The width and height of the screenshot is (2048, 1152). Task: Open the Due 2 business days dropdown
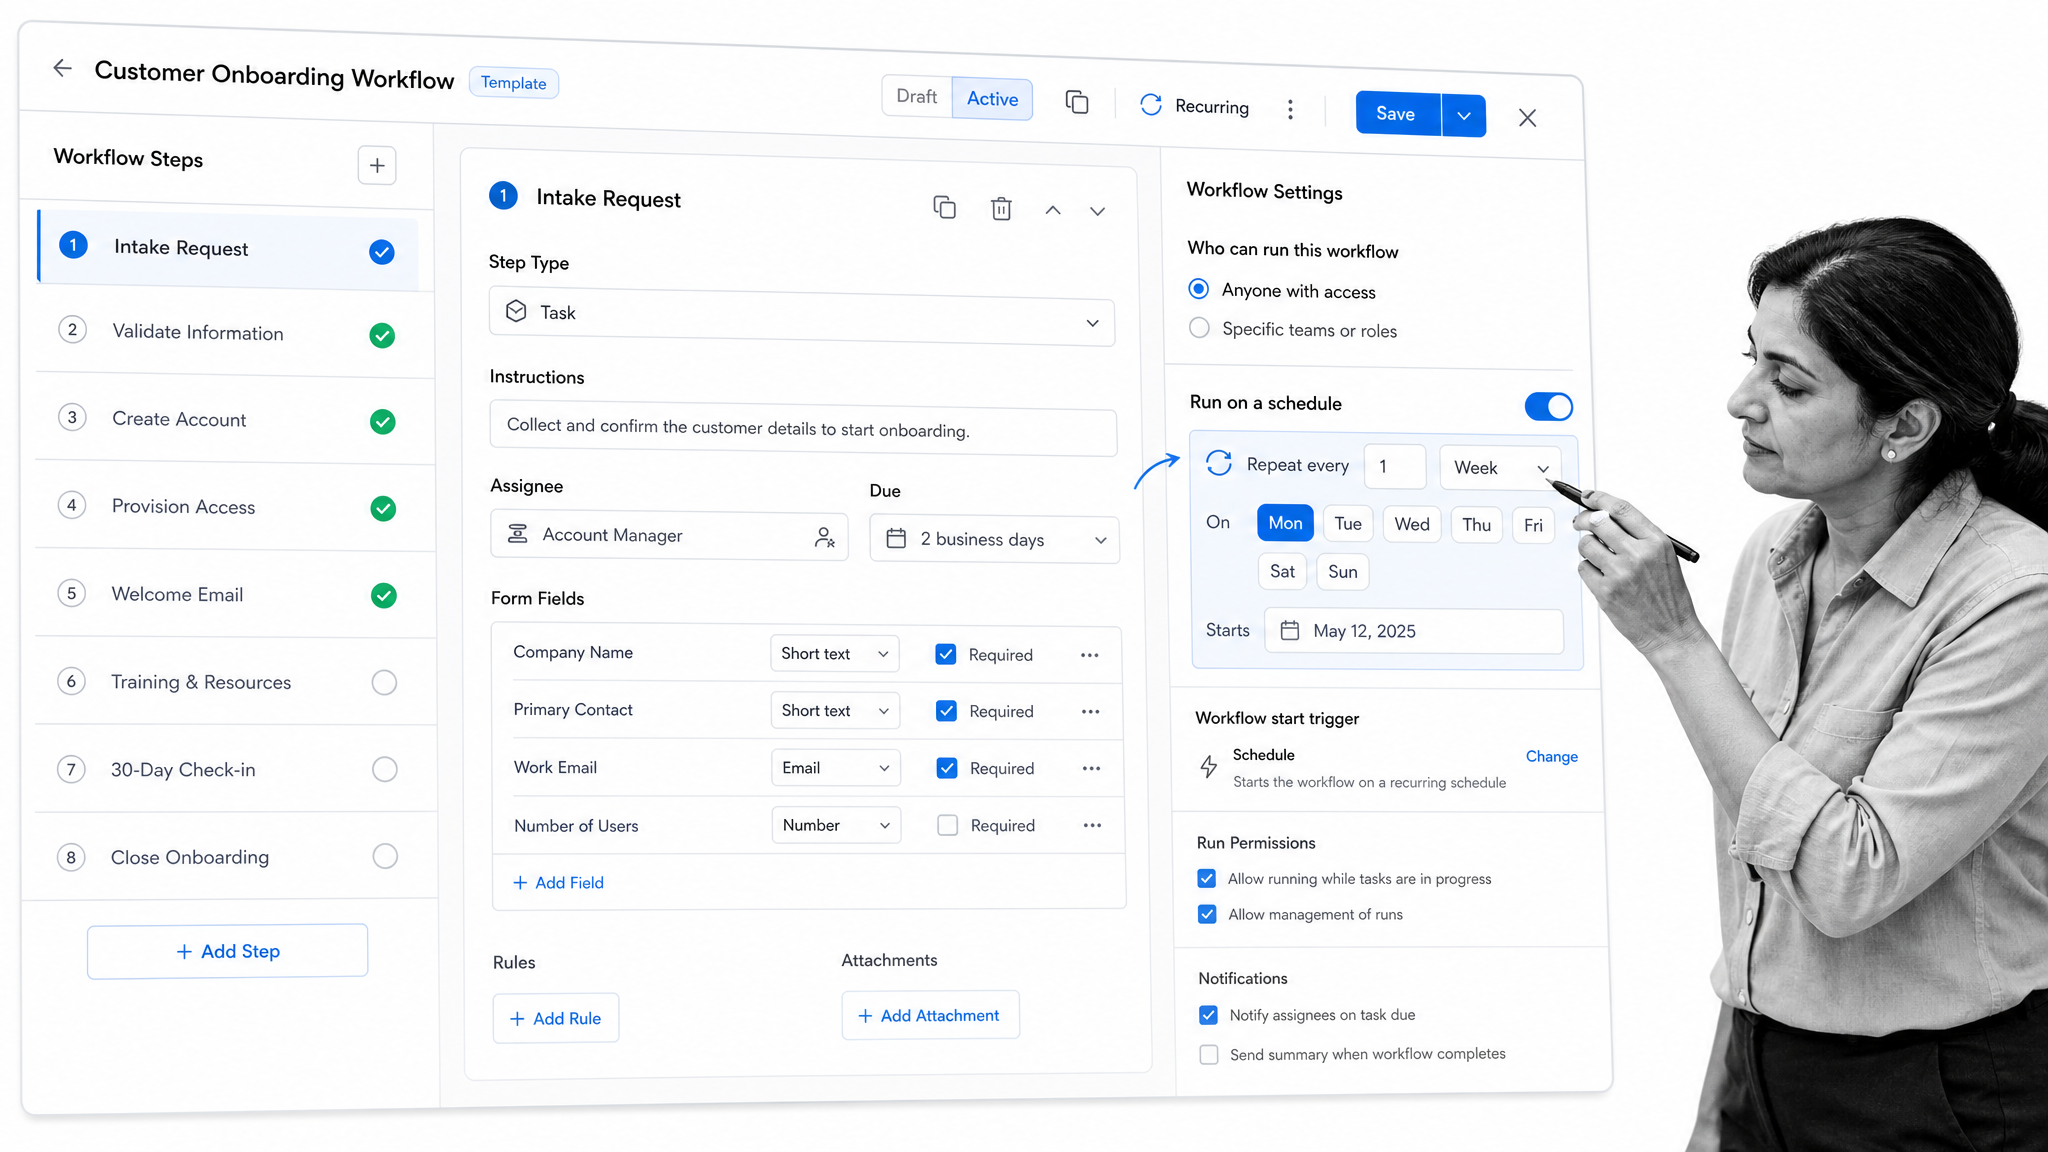point(994,539)
